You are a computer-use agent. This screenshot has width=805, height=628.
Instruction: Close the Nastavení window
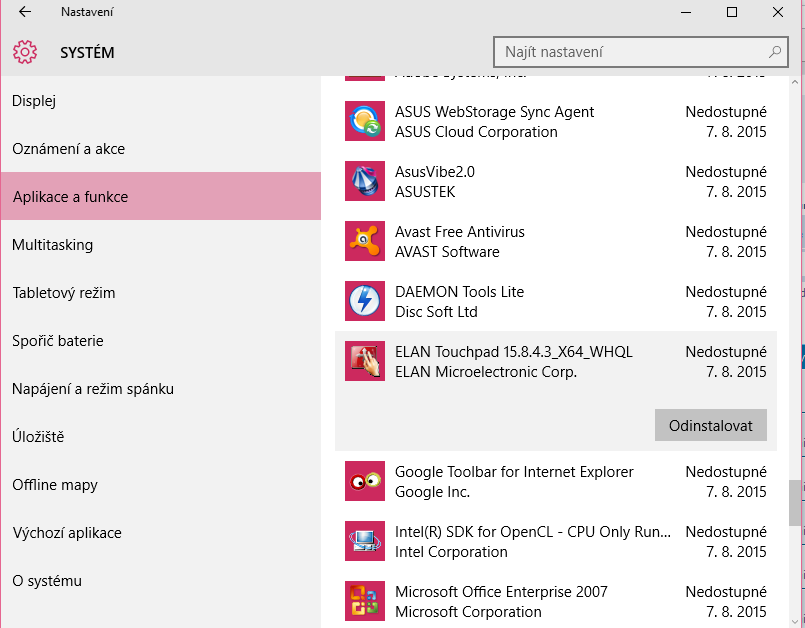(x=778, y=12)
